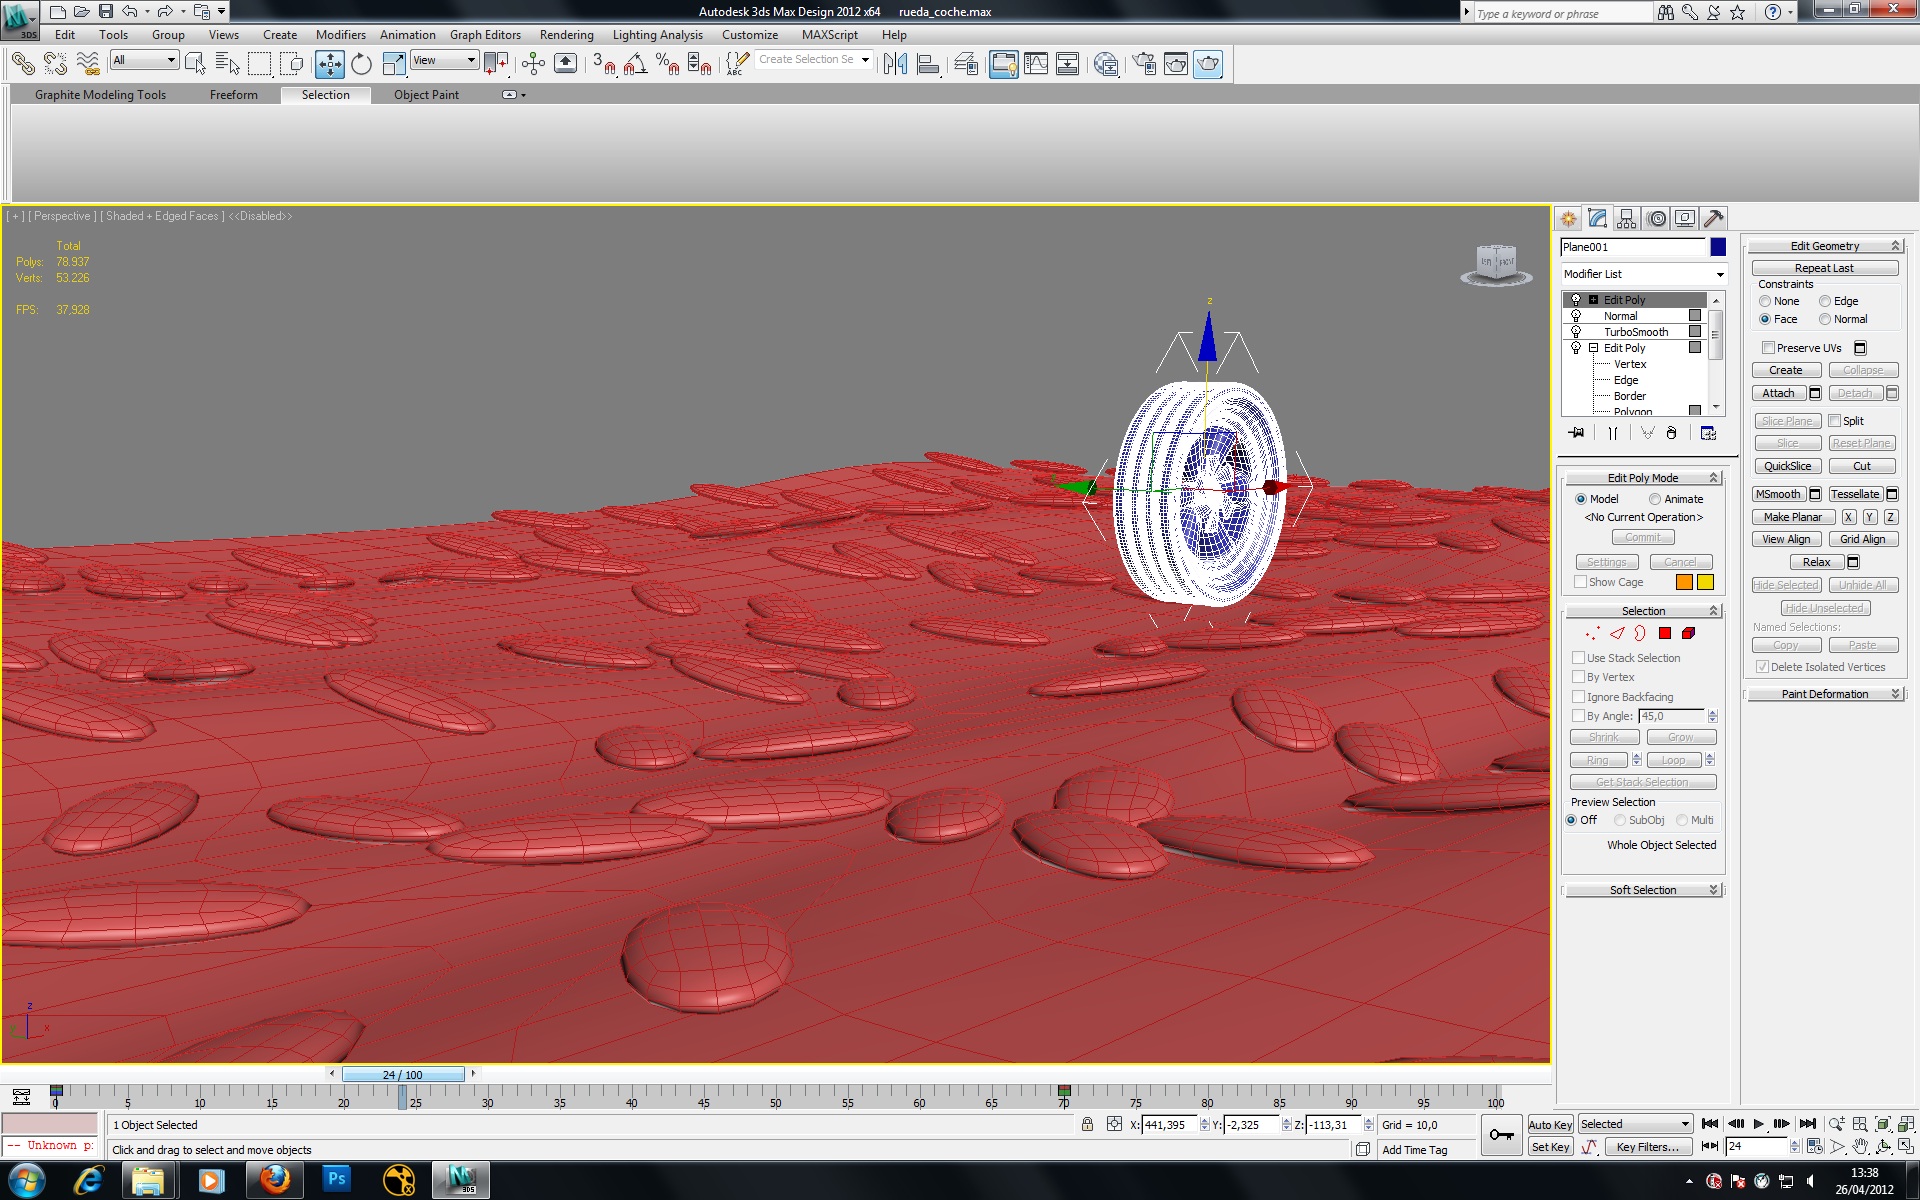Expand the Paint Deformation rollout
This screenshot has width=1920, height=1200.
[x=1824, y=694]
